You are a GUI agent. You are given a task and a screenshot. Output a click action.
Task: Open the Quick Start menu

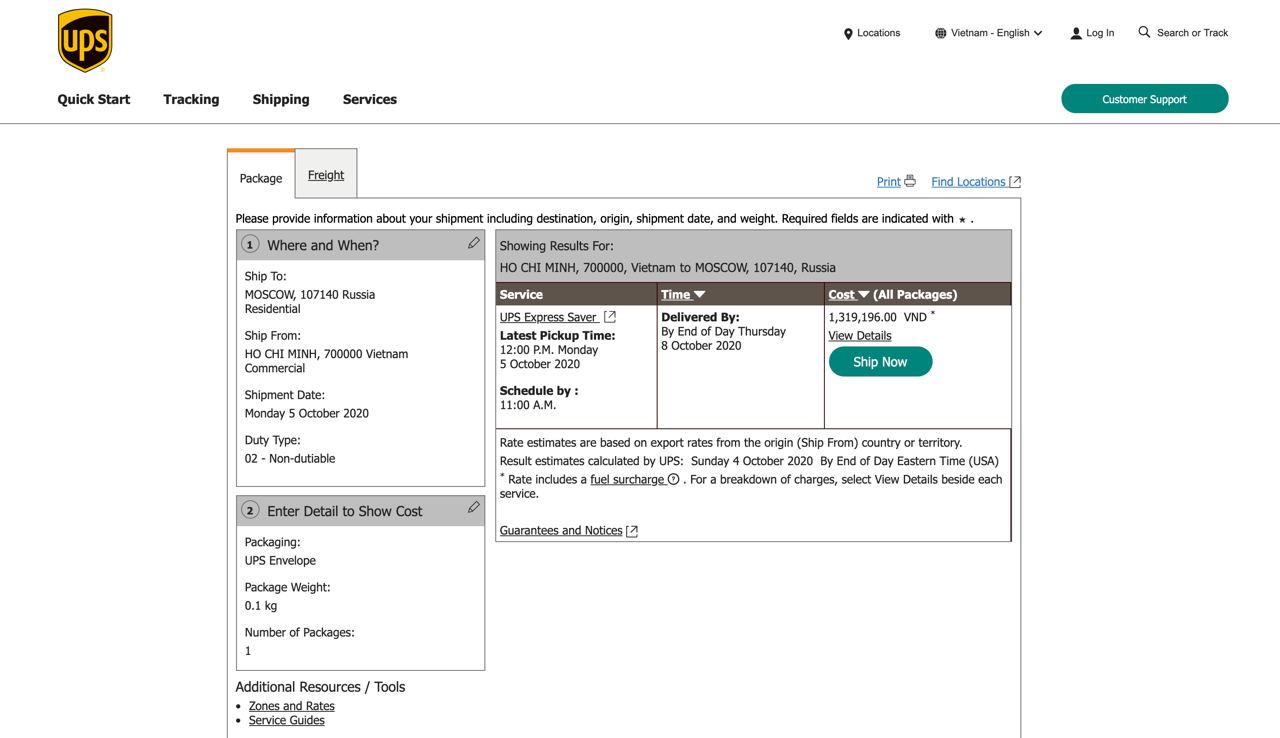click(x=94, y=99)
